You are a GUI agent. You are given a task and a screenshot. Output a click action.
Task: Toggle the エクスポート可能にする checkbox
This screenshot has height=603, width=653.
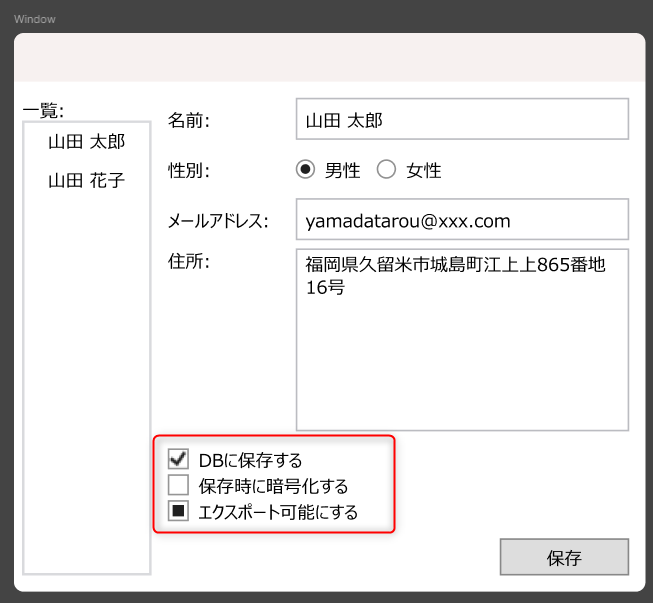pos(178,511)
